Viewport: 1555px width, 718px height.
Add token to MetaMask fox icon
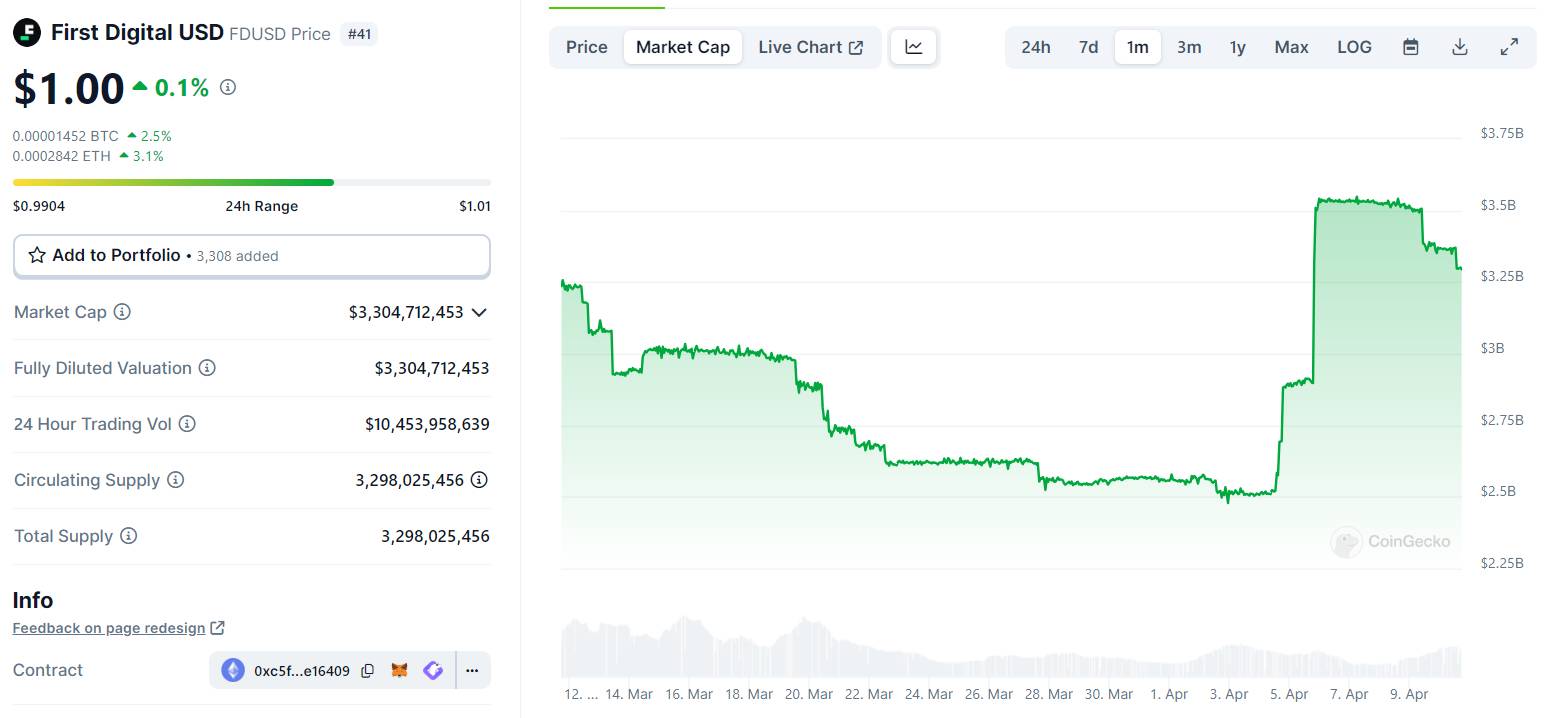click(399, 670)
